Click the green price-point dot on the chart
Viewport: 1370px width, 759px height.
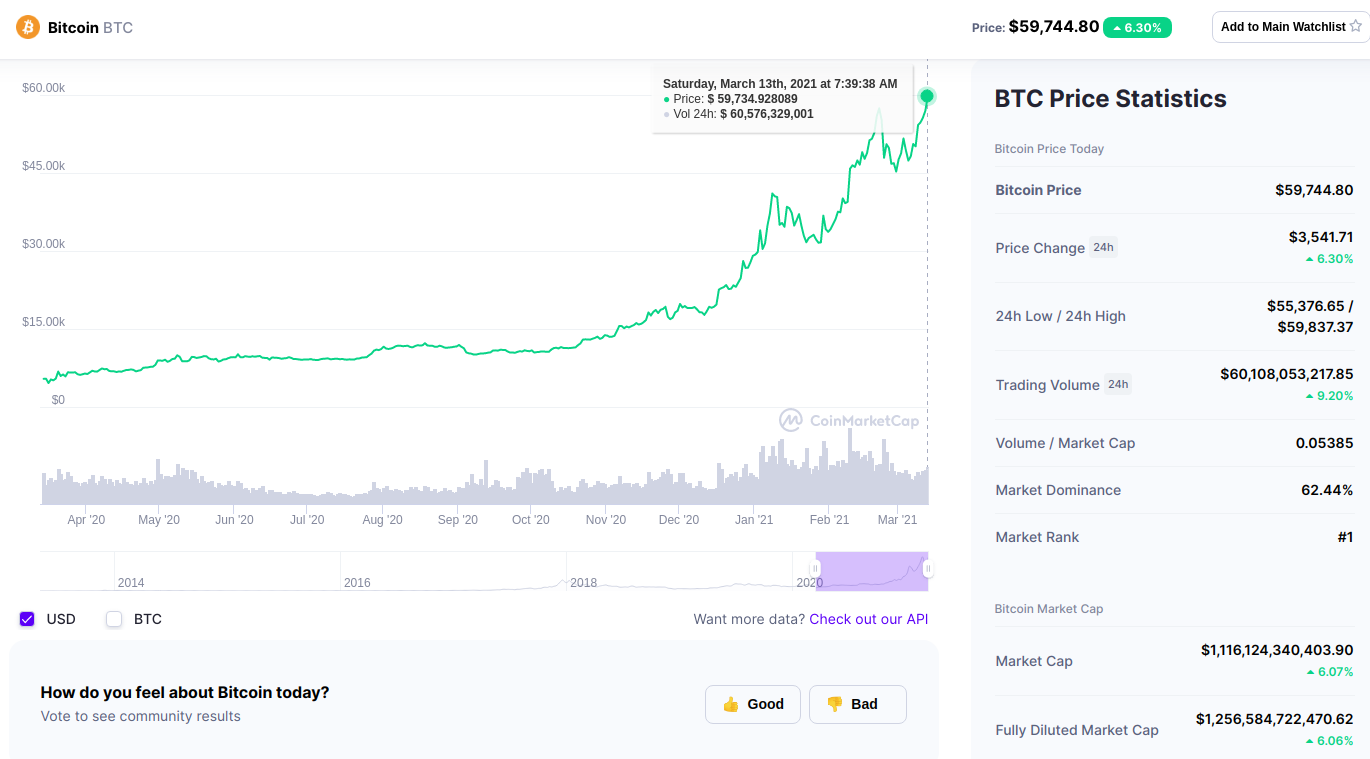[927, 96]
